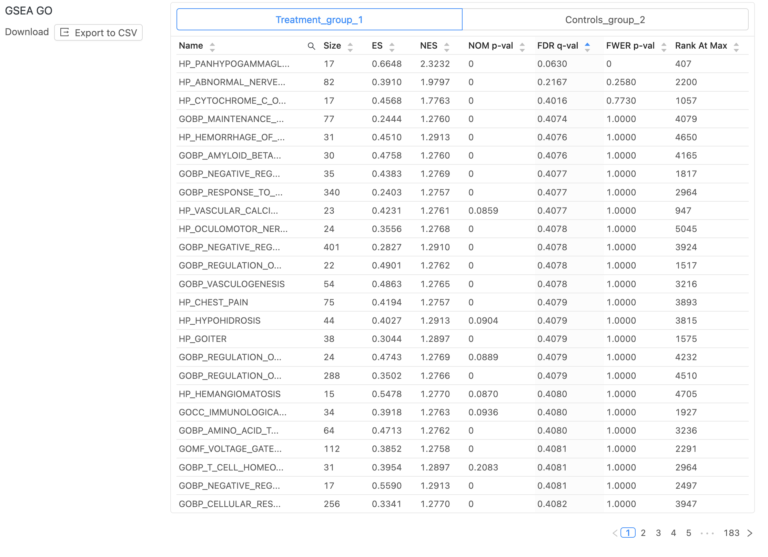This screenshot has width=768, height=557.
Task: Switch to Controls_group_2 tab
Action: (x=605, y=20)
